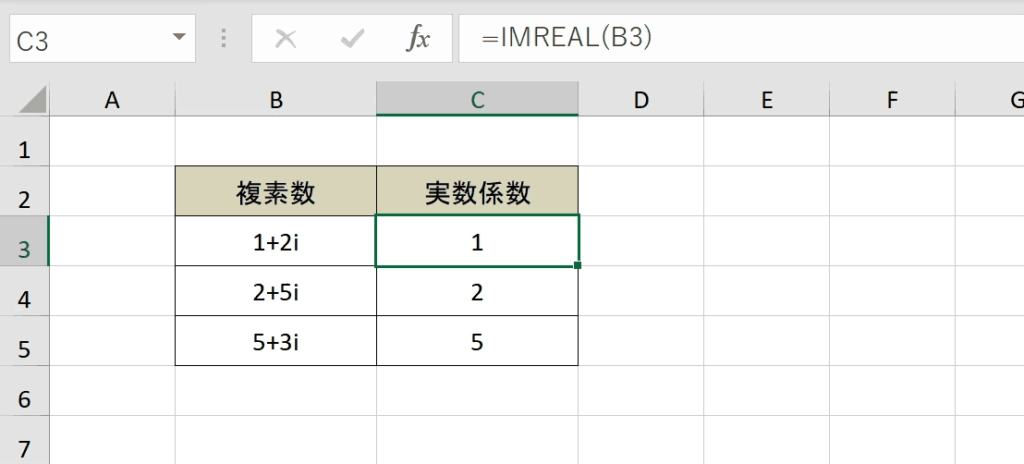The height and width of the screenshot is (464, 1024).
Task: Click the Name Box showing C3
Action: pos(103,39)
